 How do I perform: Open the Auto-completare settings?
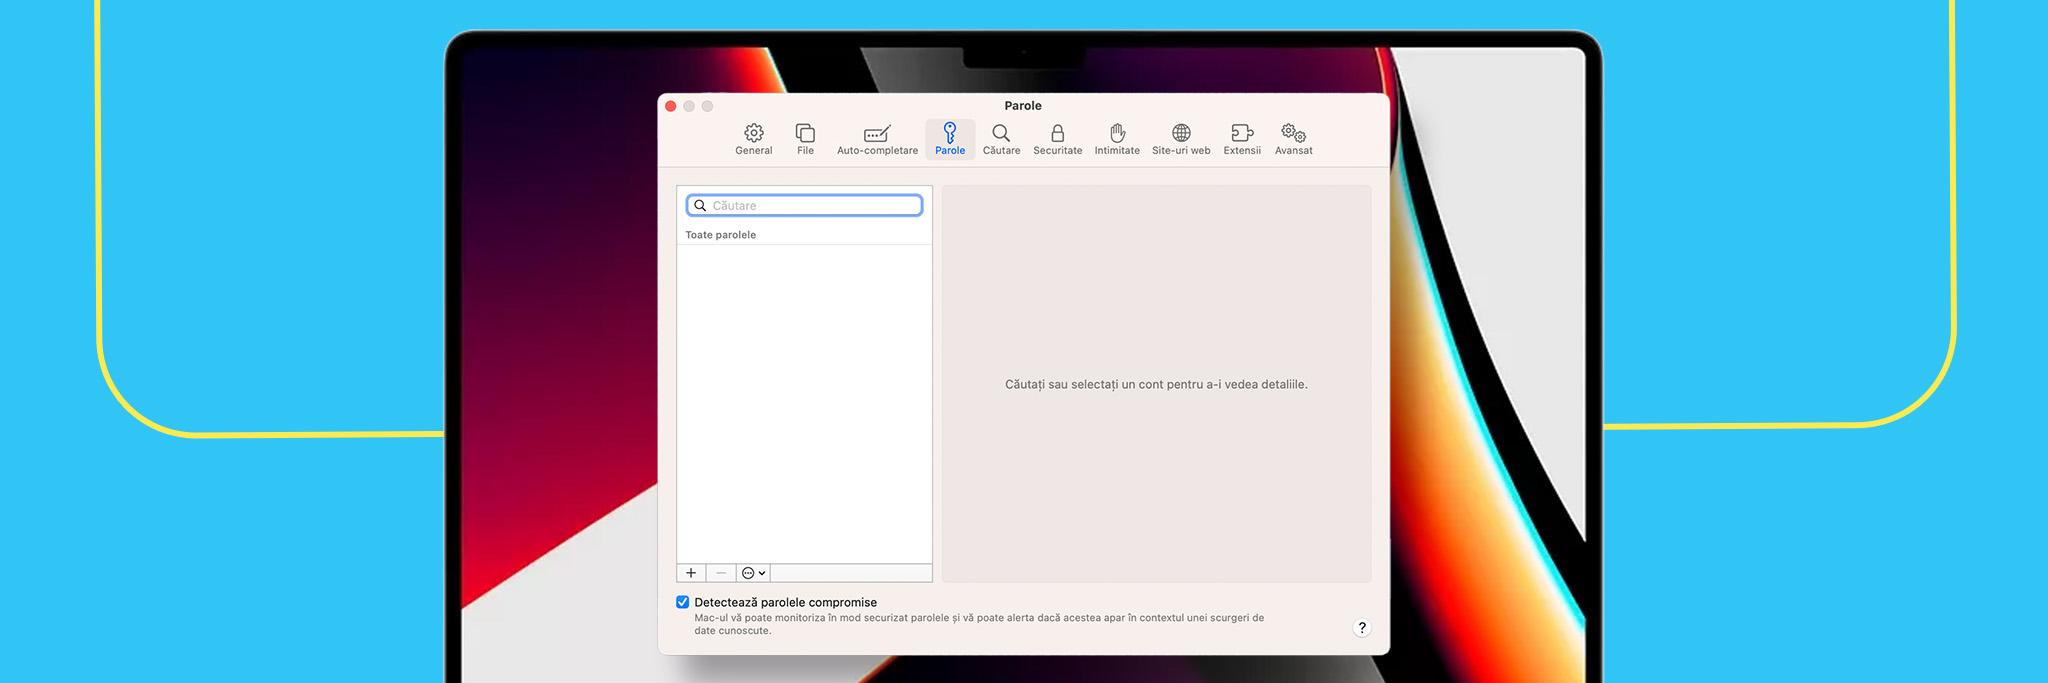[877, 139]
